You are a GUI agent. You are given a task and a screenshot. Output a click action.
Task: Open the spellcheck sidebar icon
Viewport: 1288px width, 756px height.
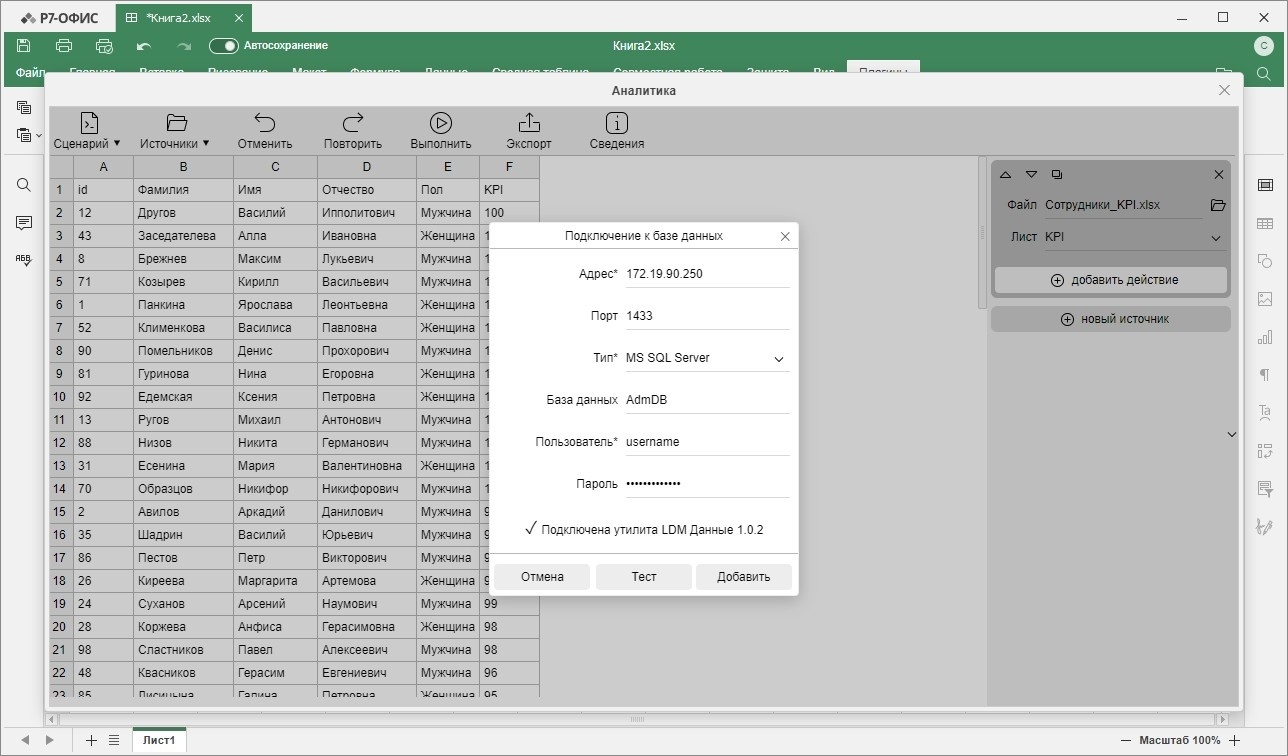[24, 260]
